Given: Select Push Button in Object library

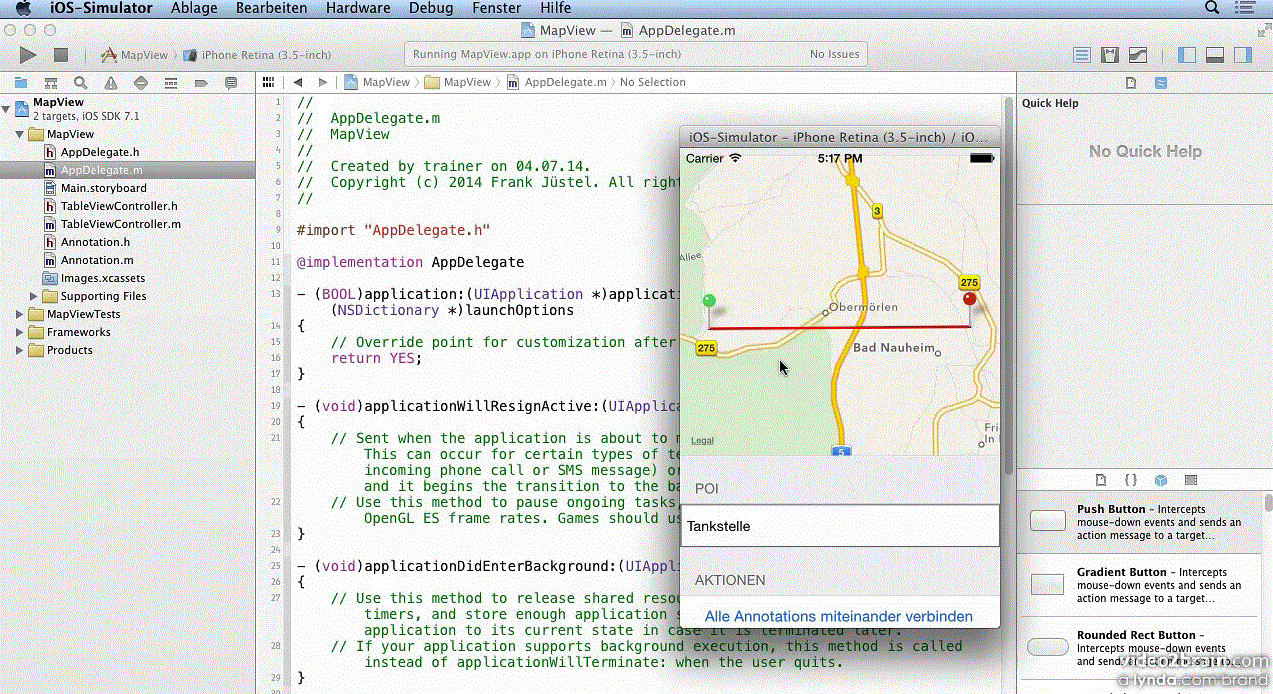Looking at the screenshot, I should pyautogui.click(x=1138, y=522).
